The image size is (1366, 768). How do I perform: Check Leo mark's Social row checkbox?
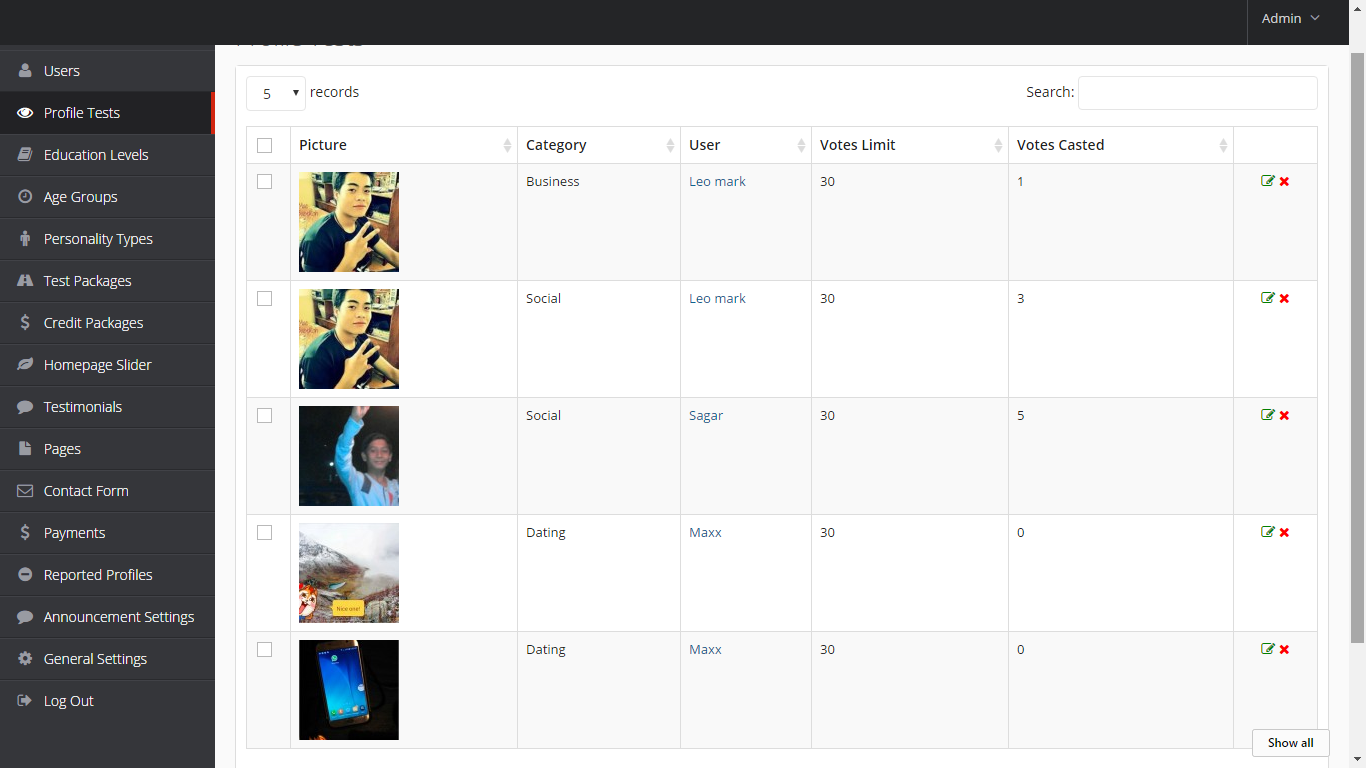264,298
